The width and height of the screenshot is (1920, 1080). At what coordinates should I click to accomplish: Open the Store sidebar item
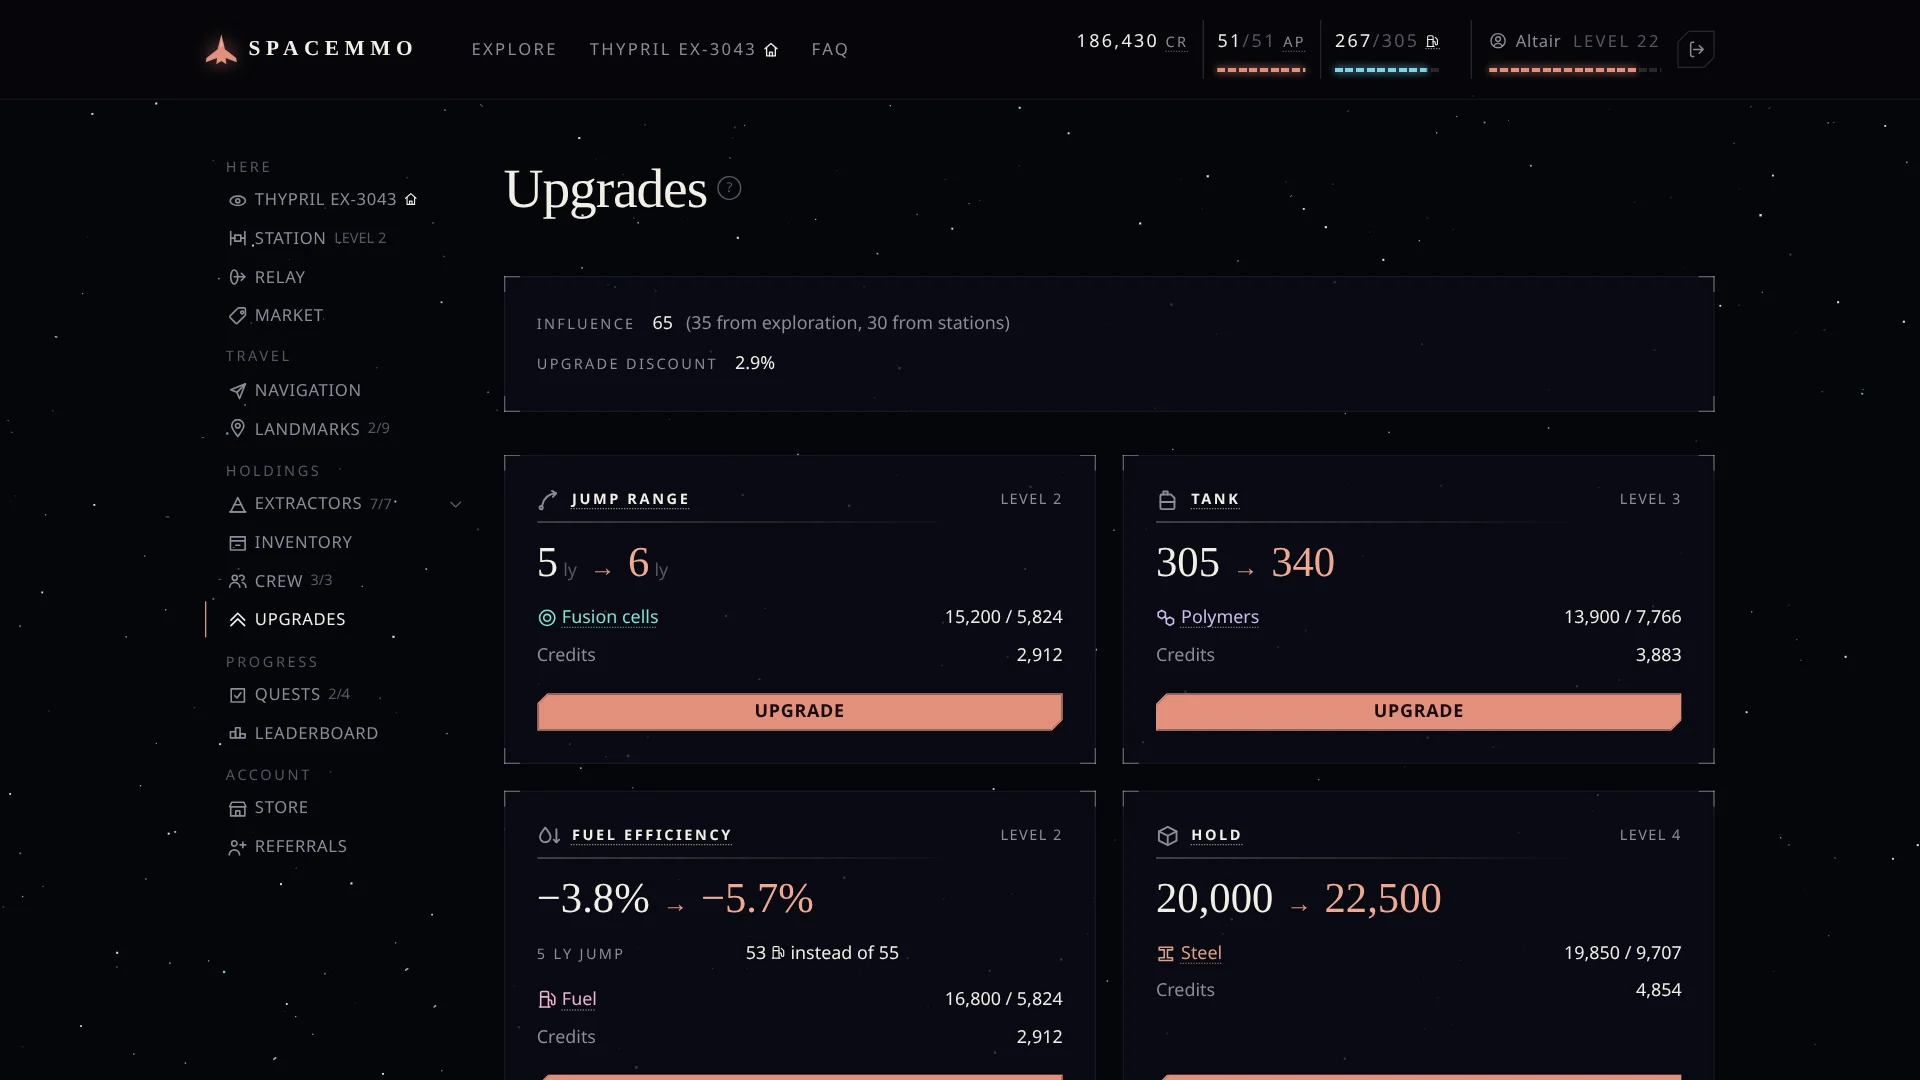[269, 807]
